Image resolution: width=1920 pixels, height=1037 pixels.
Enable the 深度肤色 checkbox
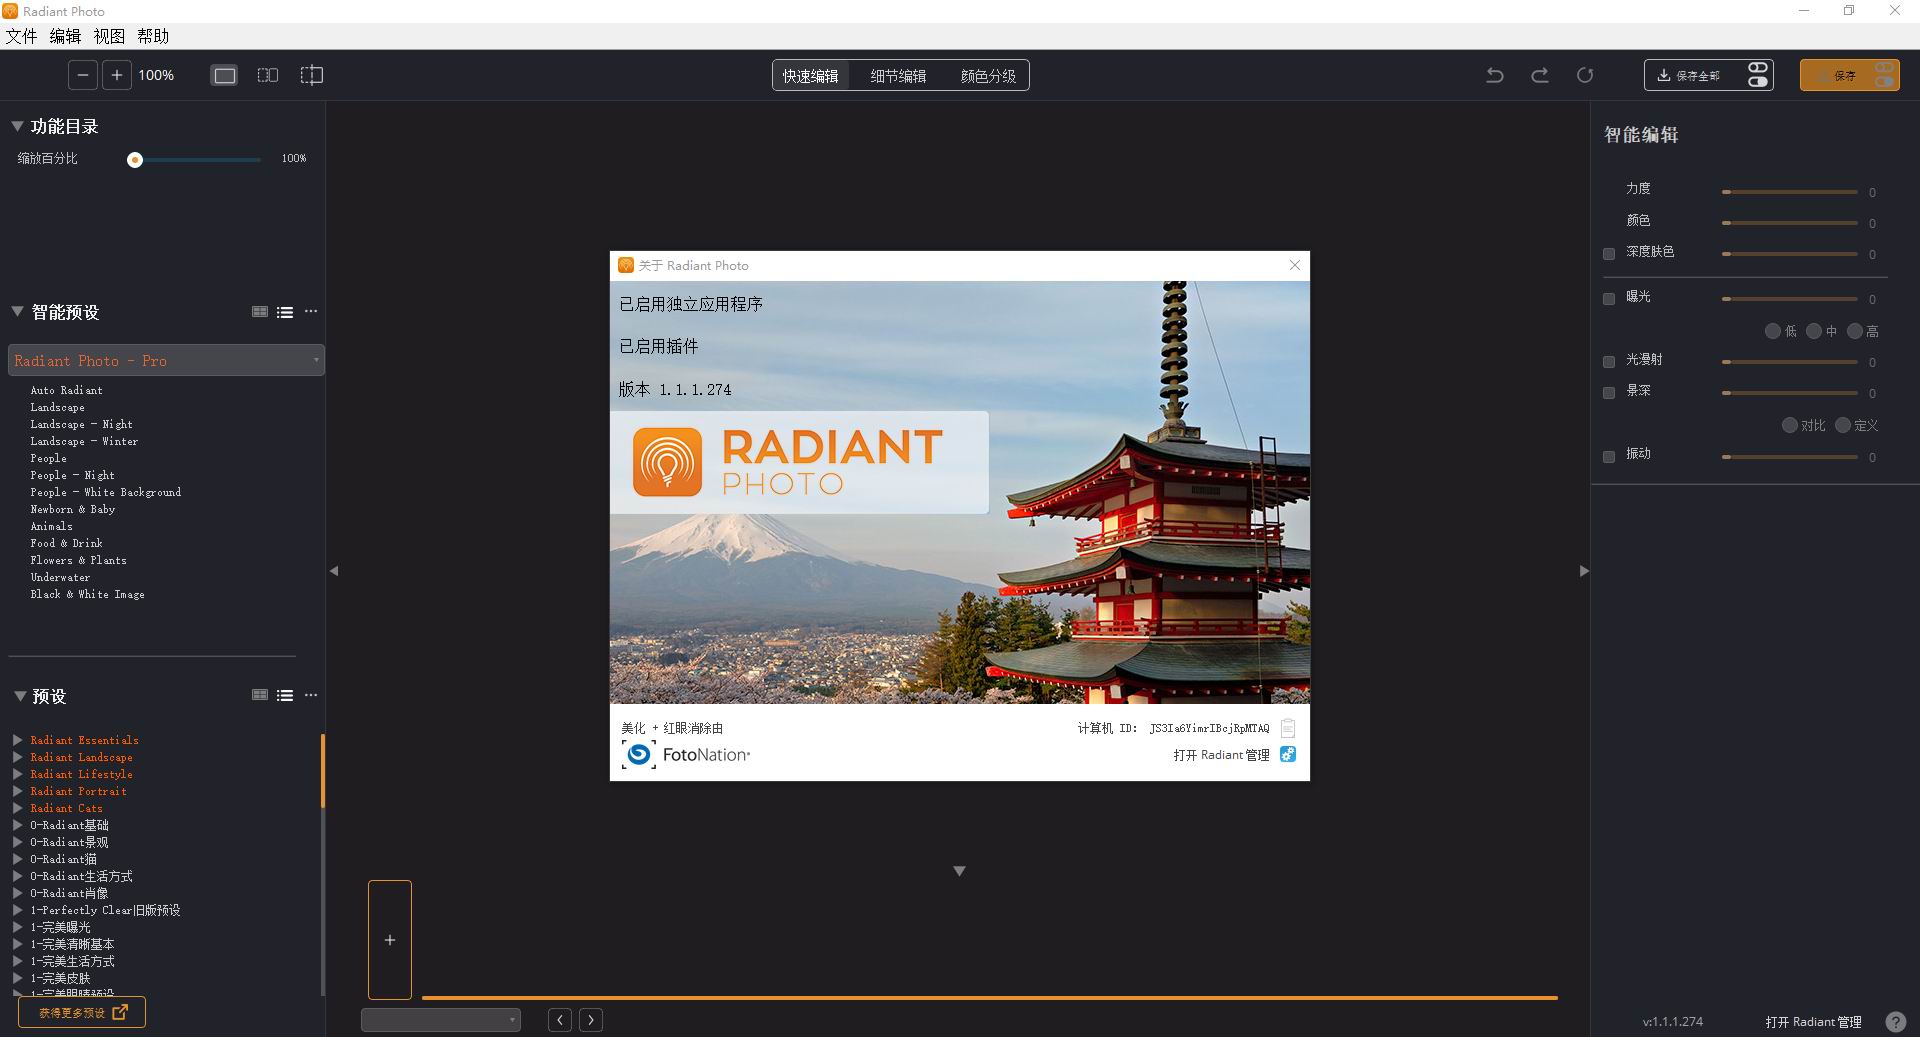(1609, 254)
